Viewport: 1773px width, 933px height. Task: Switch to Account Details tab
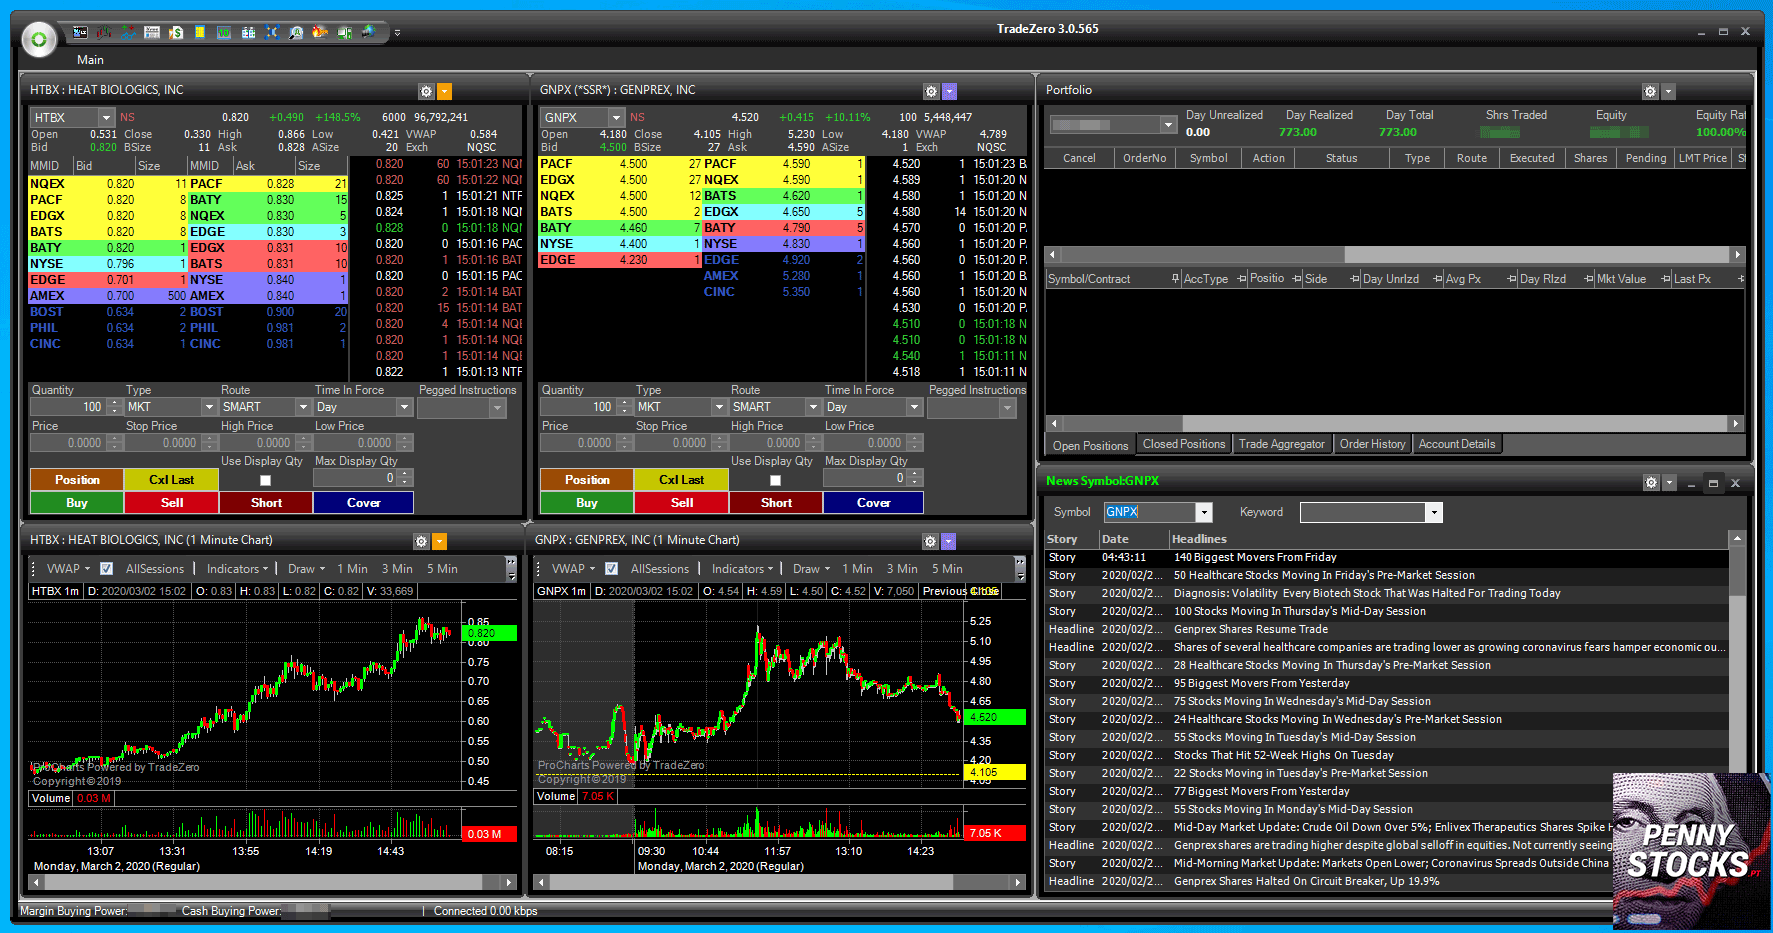click(x=1457, y=444)
